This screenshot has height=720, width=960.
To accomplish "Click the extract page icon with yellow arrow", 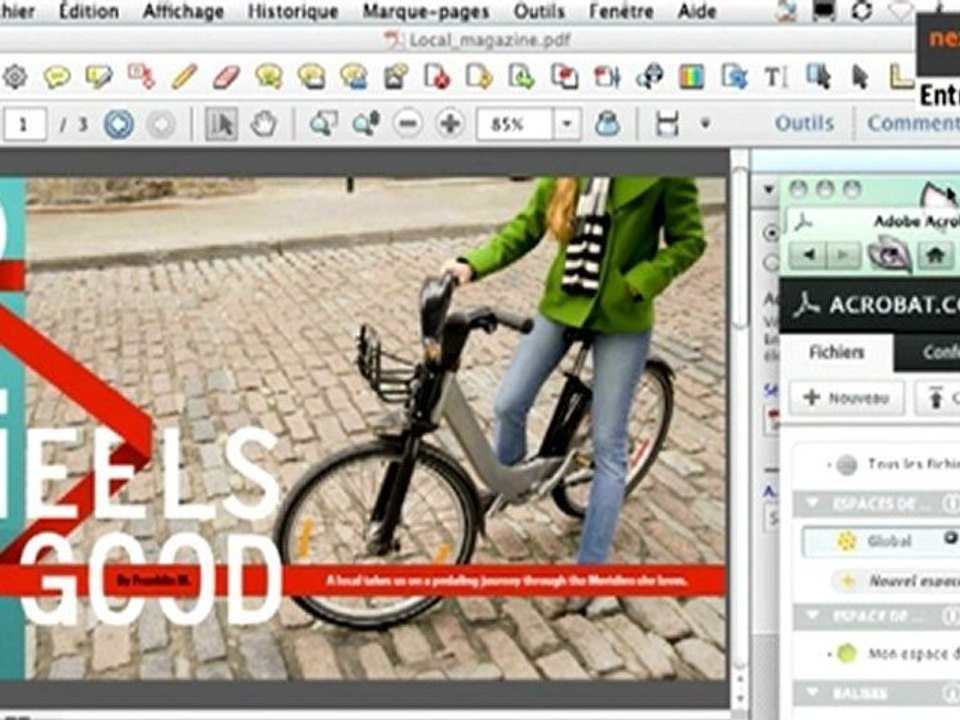I will (479, 77).
